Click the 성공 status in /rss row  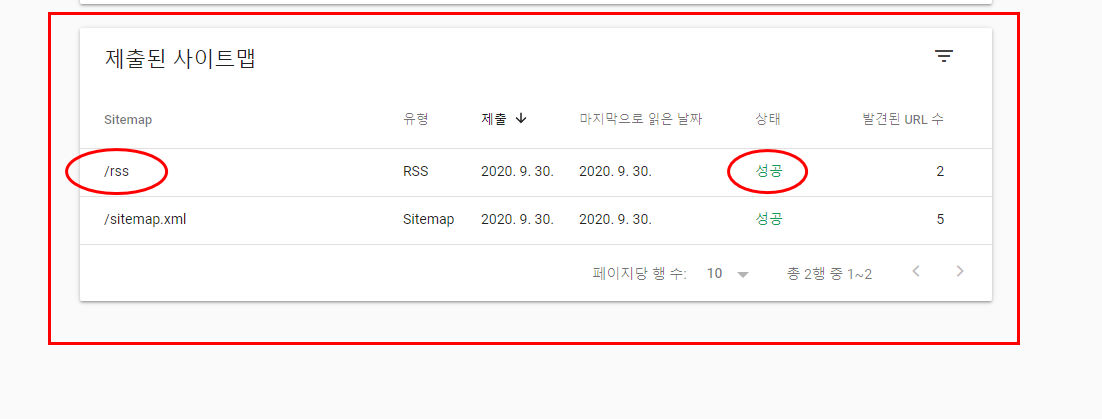768,172
